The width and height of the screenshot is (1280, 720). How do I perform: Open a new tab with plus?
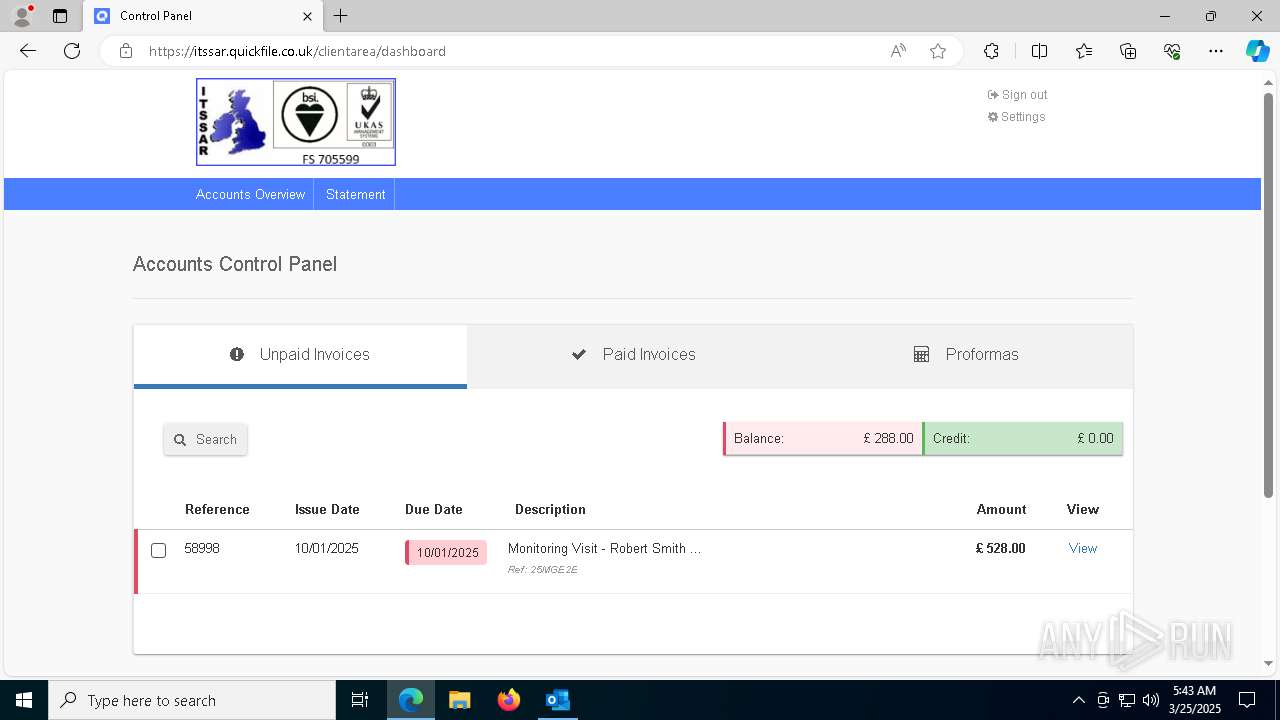click(341, 16)
